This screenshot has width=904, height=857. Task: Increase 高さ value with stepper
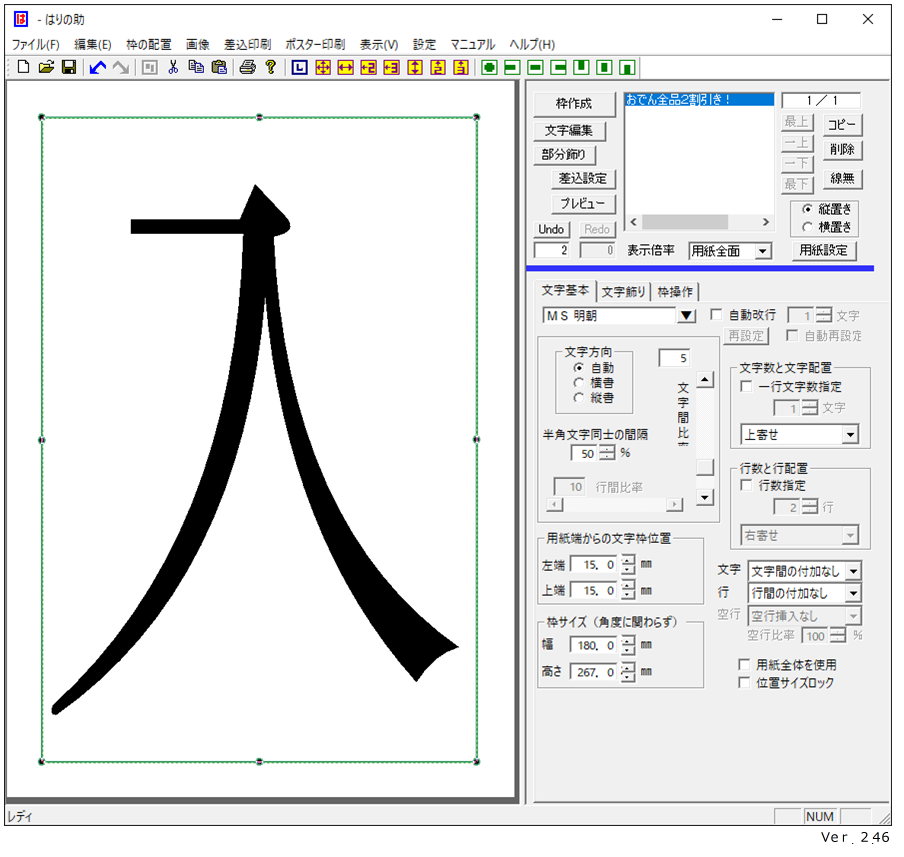coord(628,667)
